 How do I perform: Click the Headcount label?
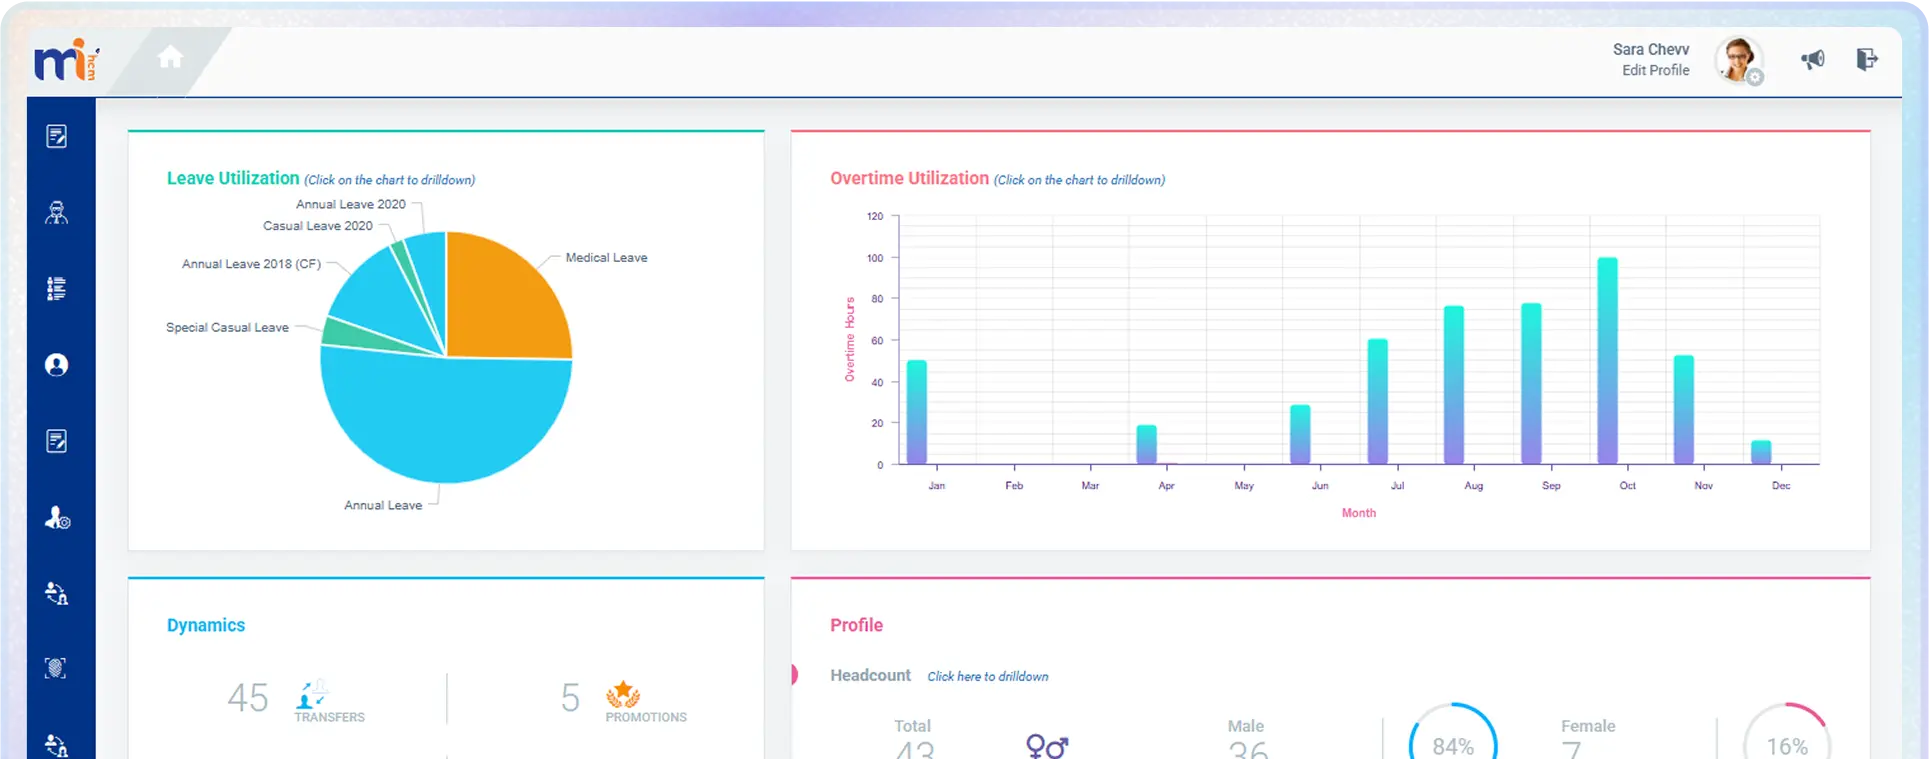(870, 675)
